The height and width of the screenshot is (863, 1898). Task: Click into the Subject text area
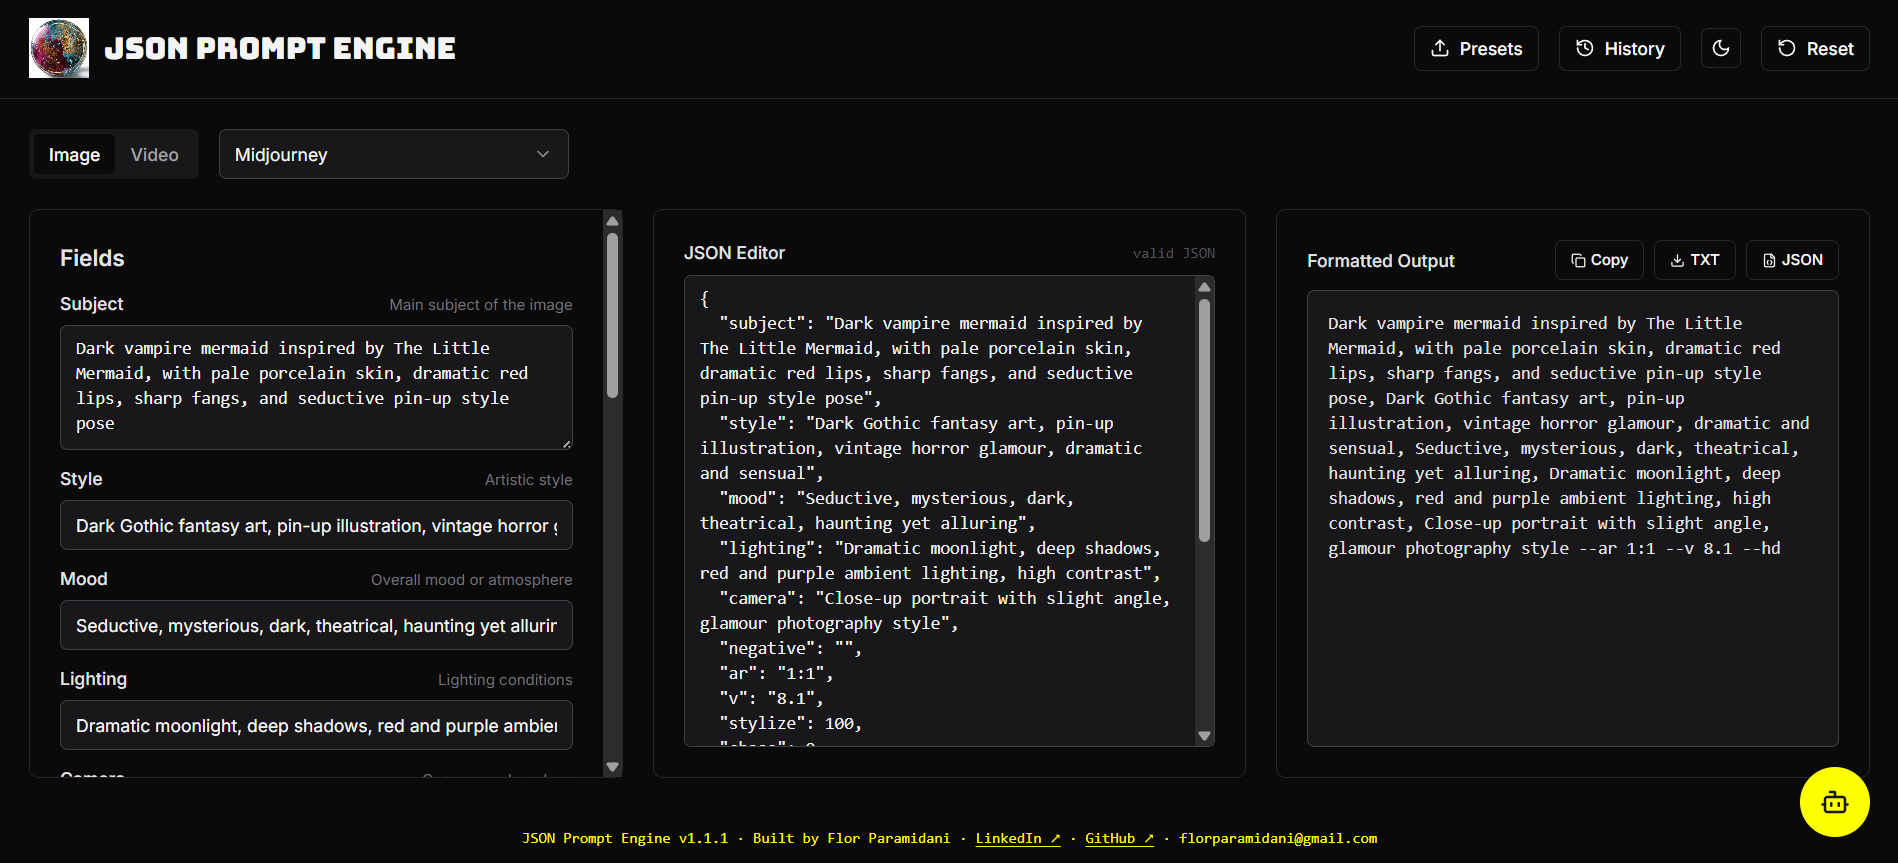pos(316,387)
